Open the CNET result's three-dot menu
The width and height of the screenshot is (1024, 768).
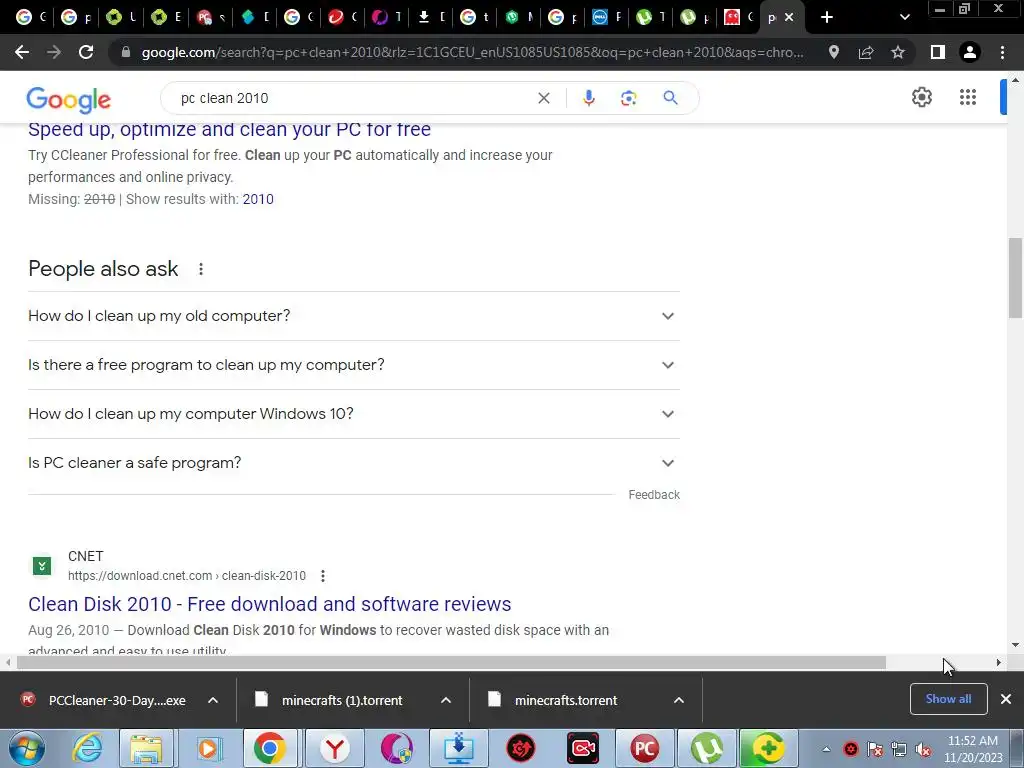(x=323, y=576)
